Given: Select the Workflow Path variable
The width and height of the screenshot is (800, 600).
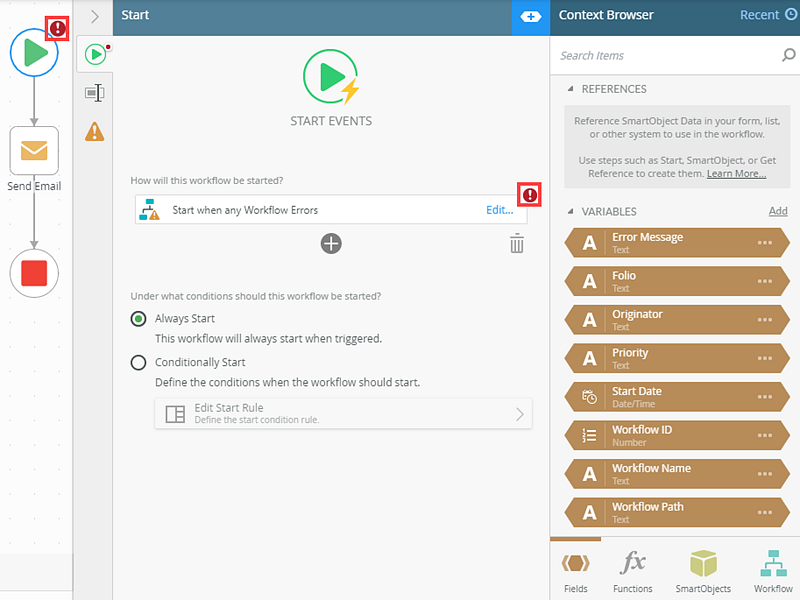Looking at the screenshot, I should (677, 512).
